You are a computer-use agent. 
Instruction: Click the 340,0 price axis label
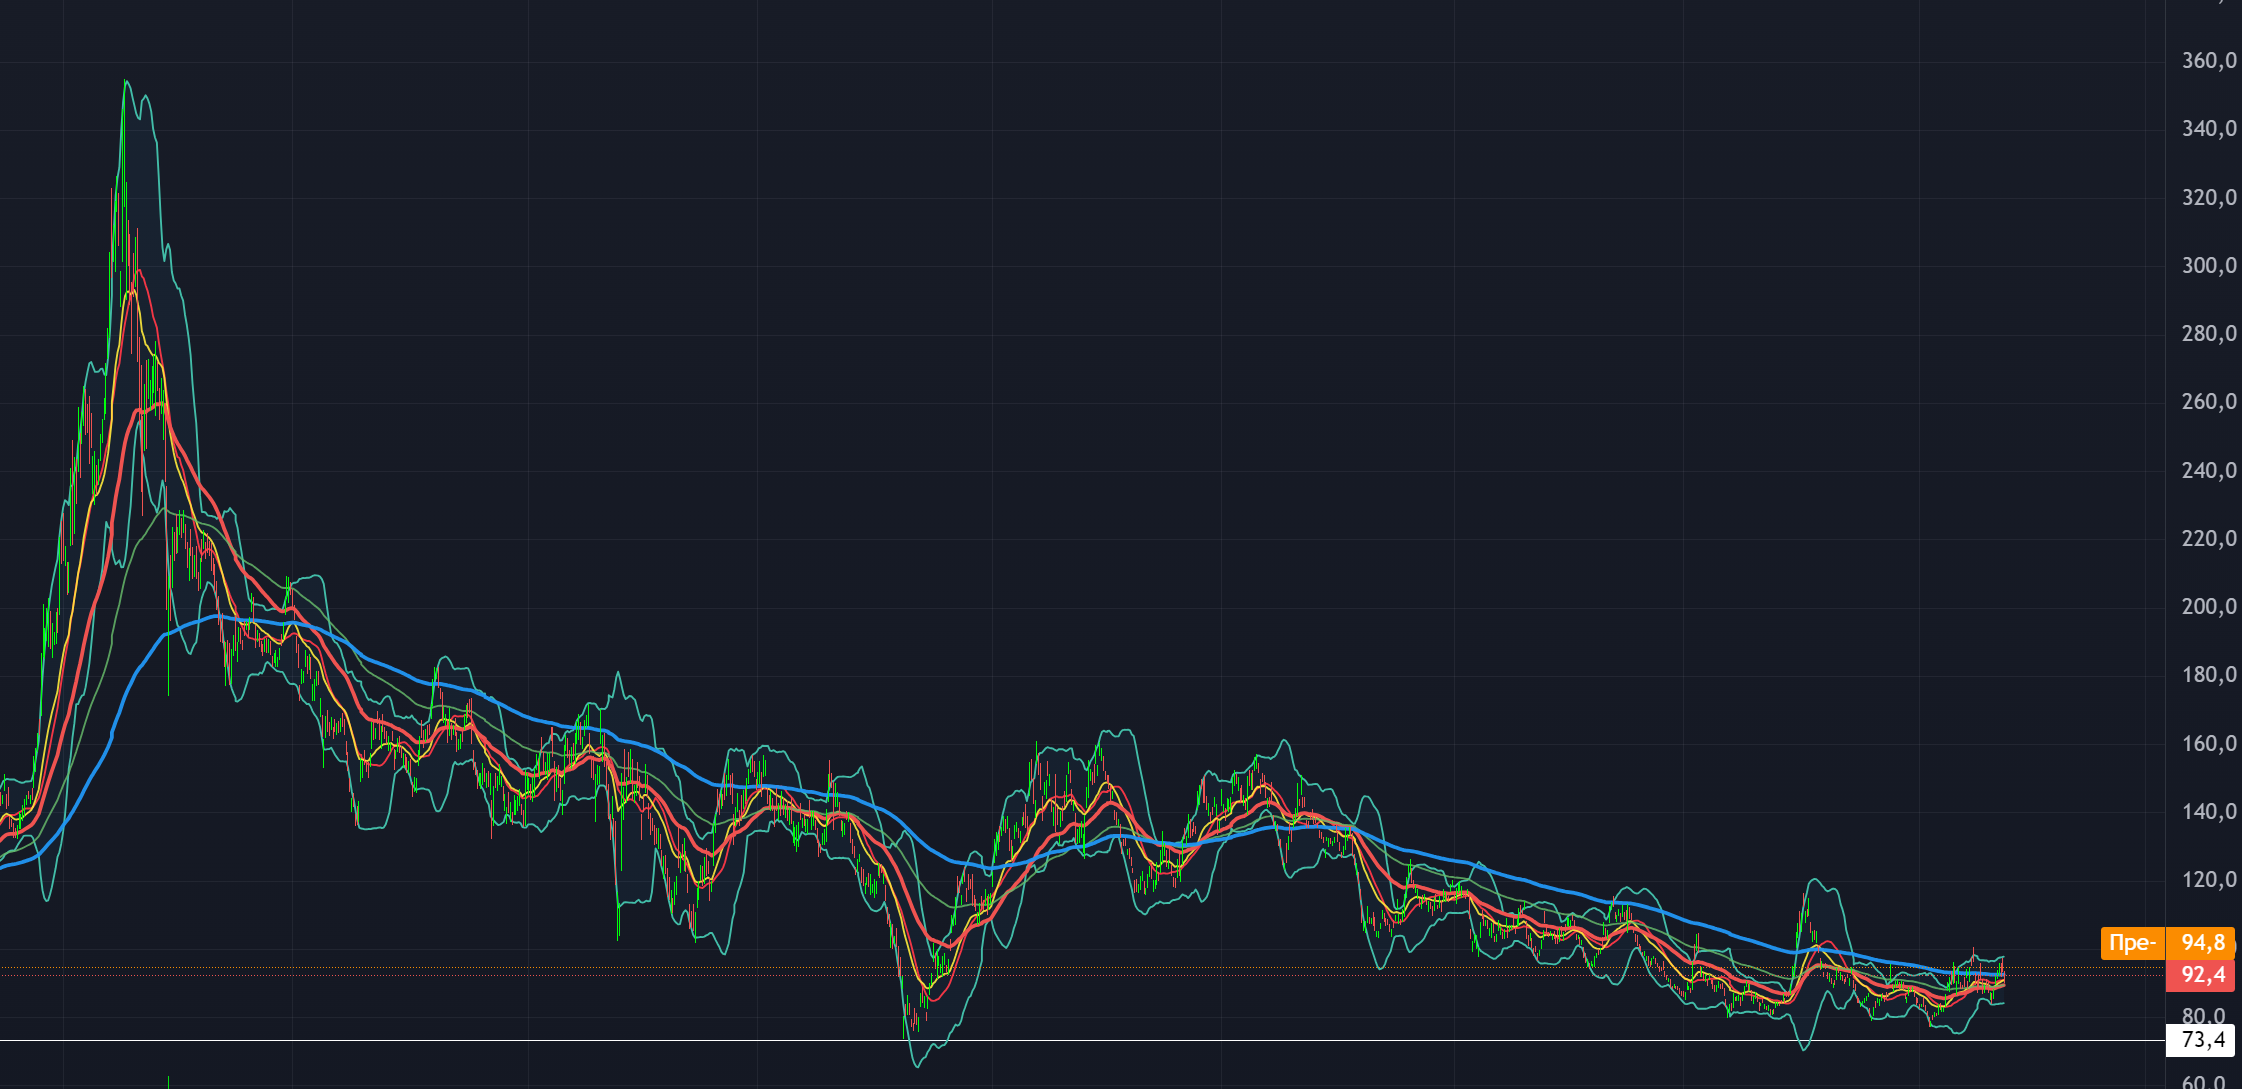coord(2209,129)
